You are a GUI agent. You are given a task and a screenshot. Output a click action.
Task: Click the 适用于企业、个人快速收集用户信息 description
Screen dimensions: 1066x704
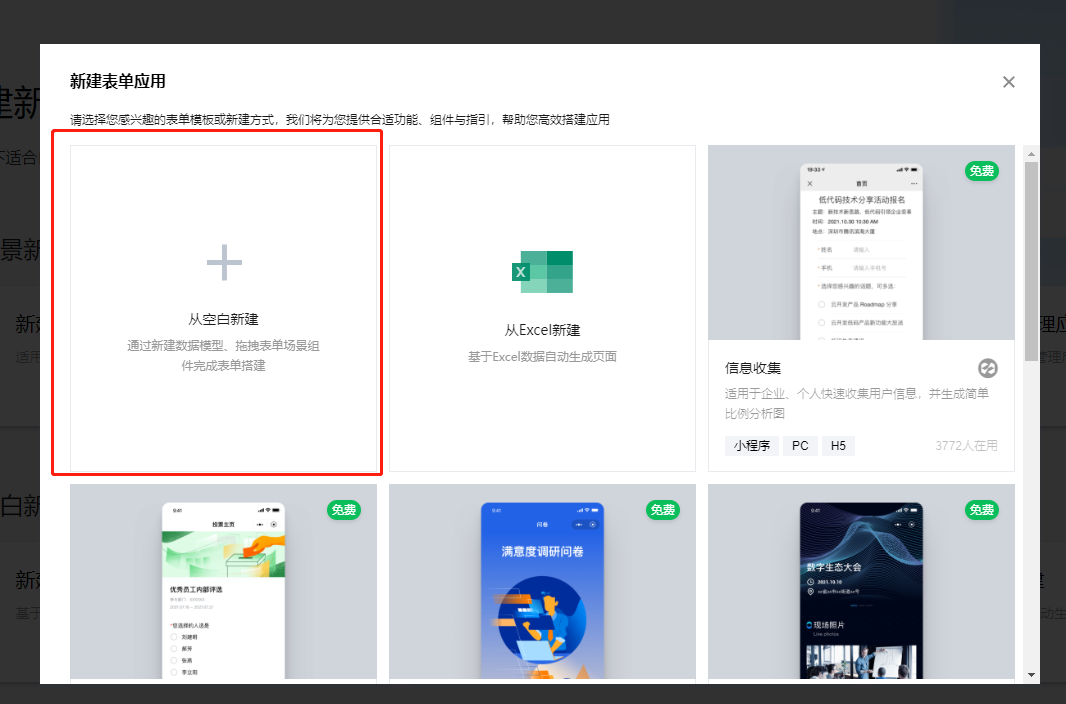click(857, 404)
